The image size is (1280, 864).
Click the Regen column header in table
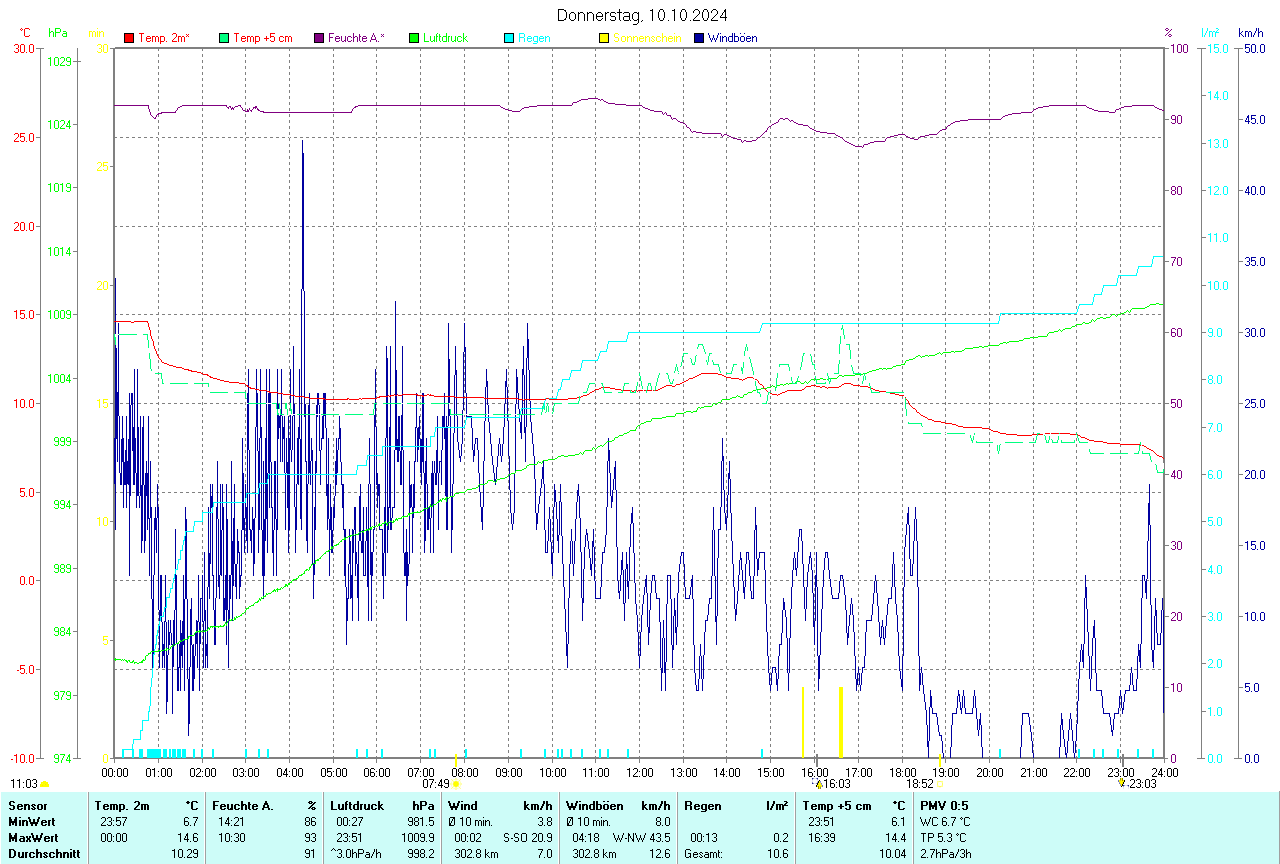pos(704,806)
